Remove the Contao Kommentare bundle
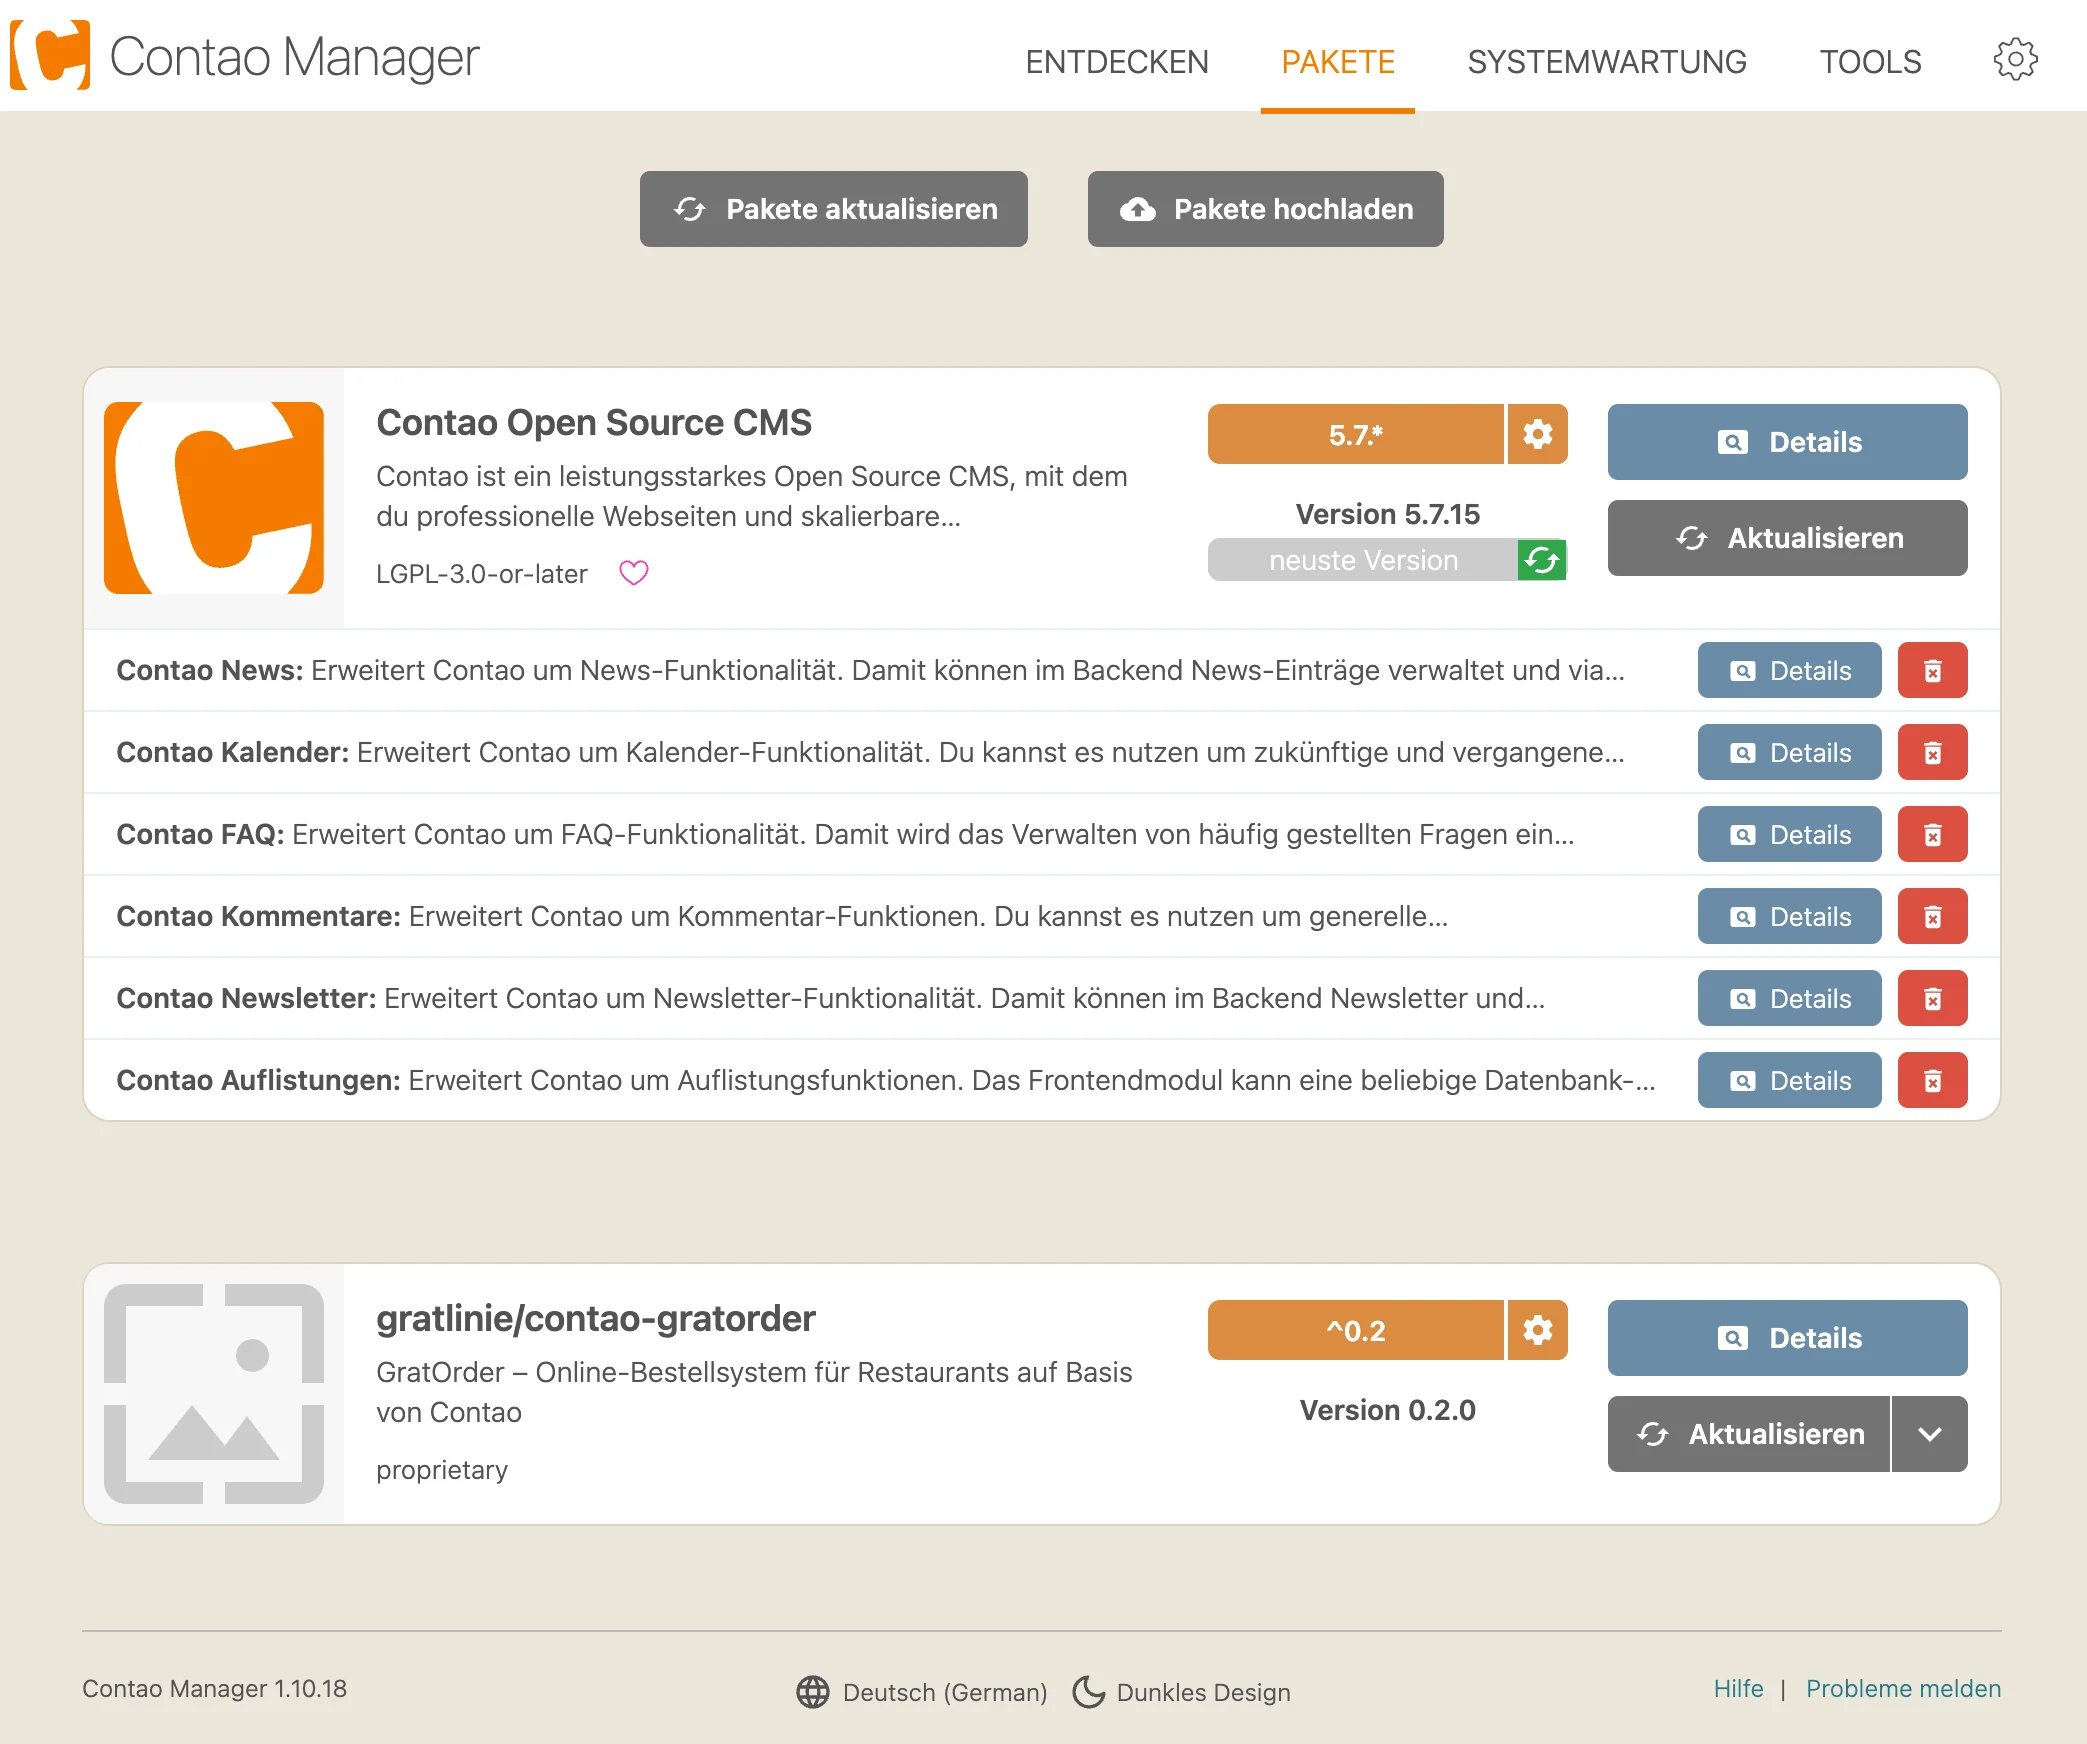The height and width of the screenshot is (1744, 2087). tap(1933, 916)
